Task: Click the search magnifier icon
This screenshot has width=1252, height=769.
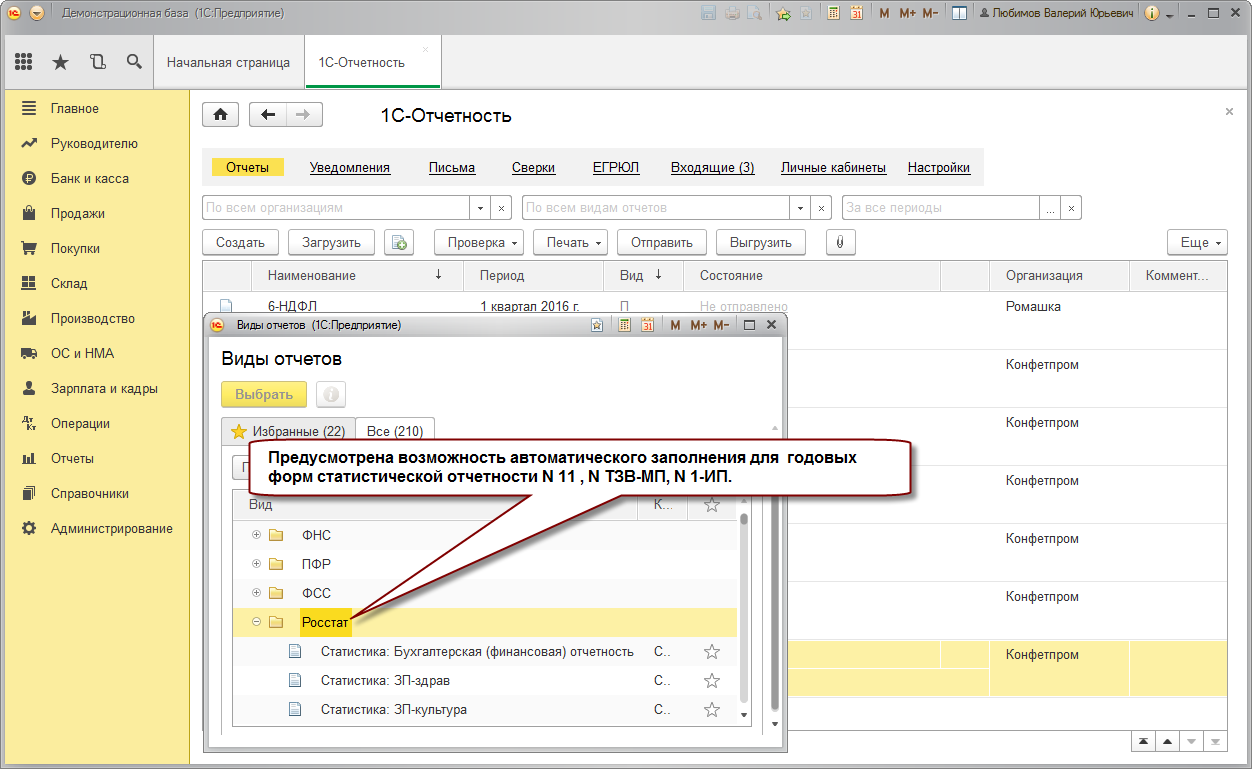Action: pos(134,62)
